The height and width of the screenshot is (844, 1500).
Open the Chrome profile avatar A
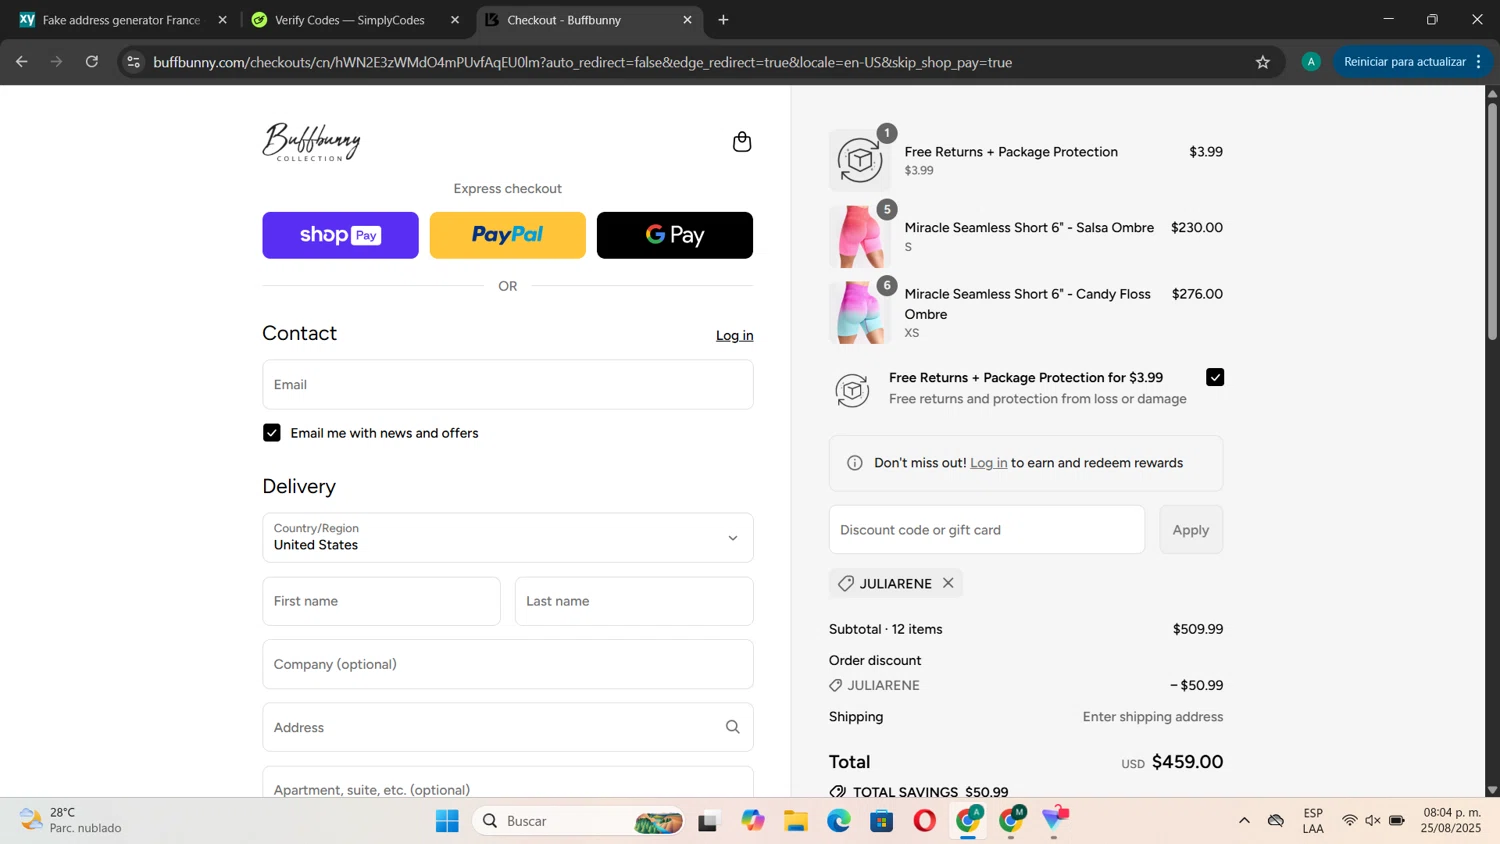click(x=1311, y=62)
